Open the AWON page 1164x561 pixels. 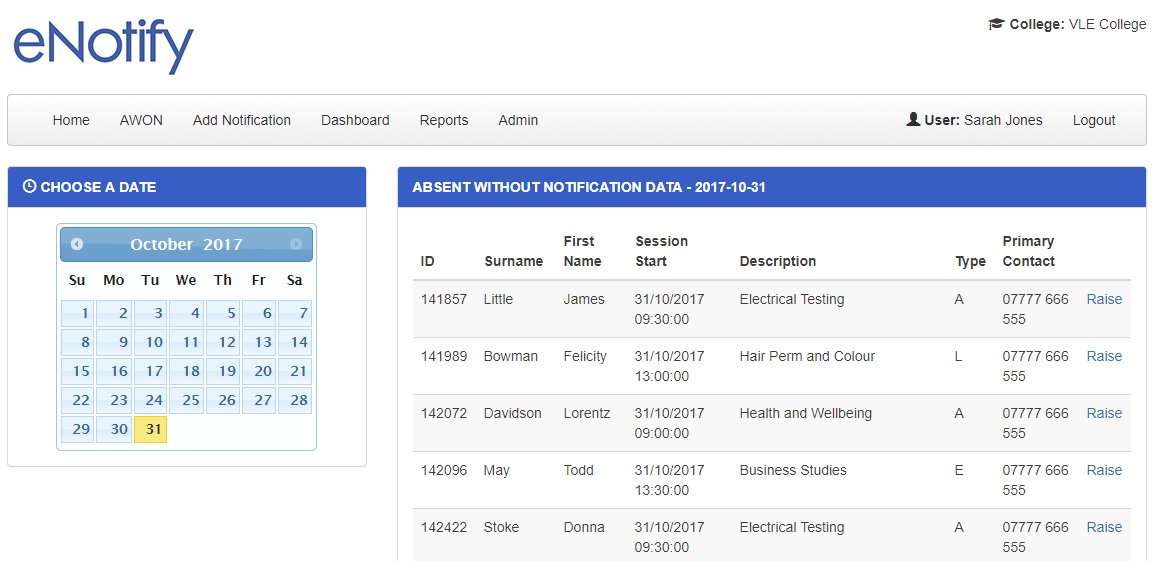point(141,120)
